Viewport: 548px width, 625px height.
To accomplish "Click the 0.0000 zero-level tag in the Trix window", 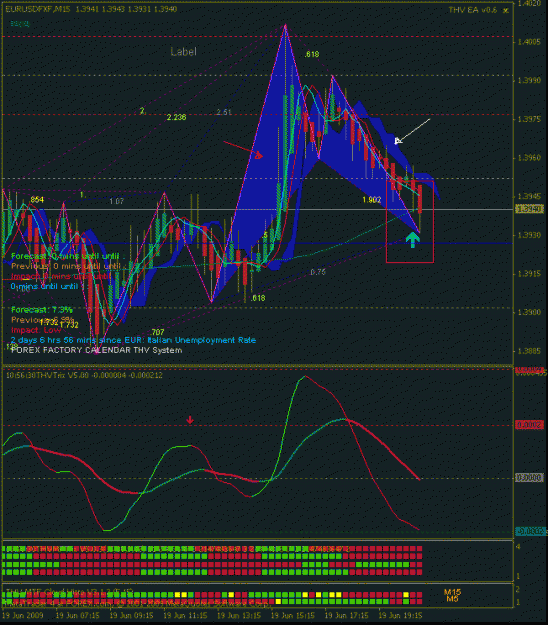I will (529, 478).
